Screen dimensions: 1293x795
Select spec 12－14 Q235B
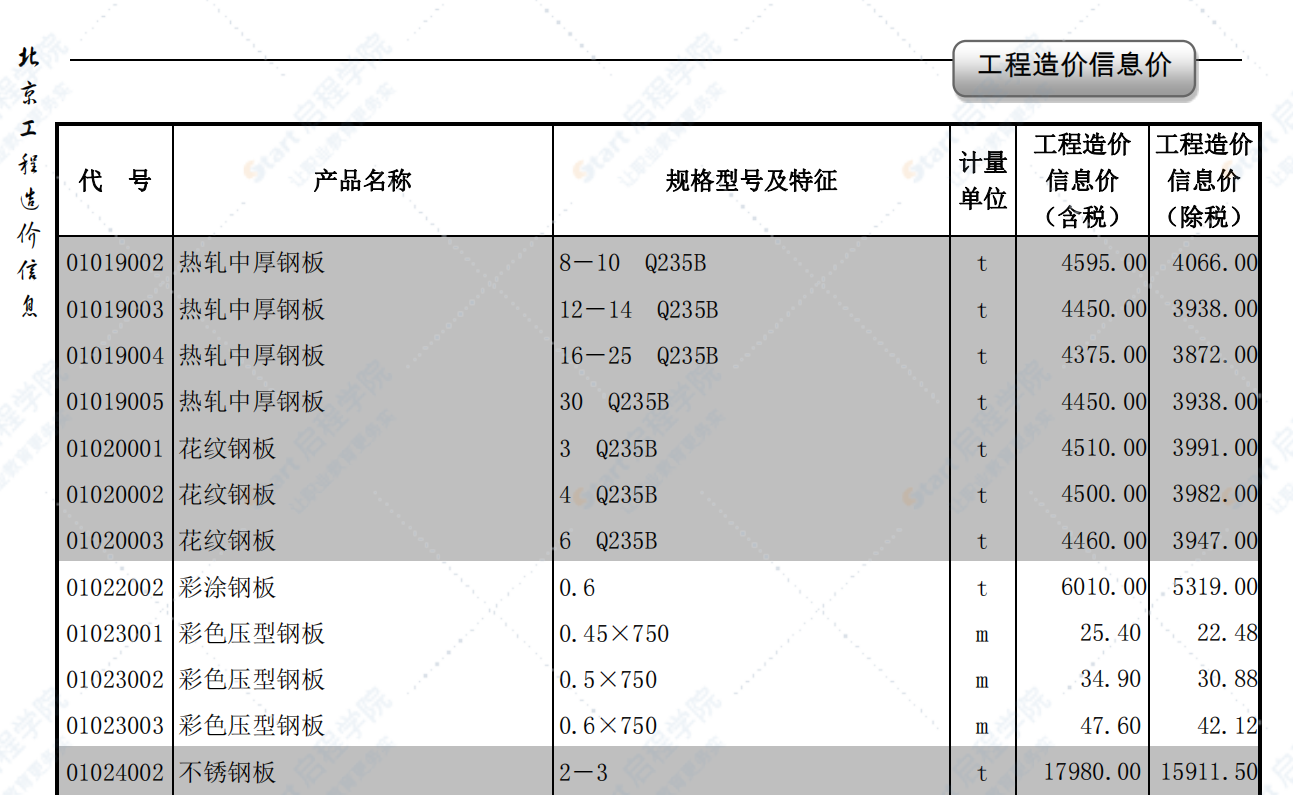pyautogui.click(x=639, y=310)
